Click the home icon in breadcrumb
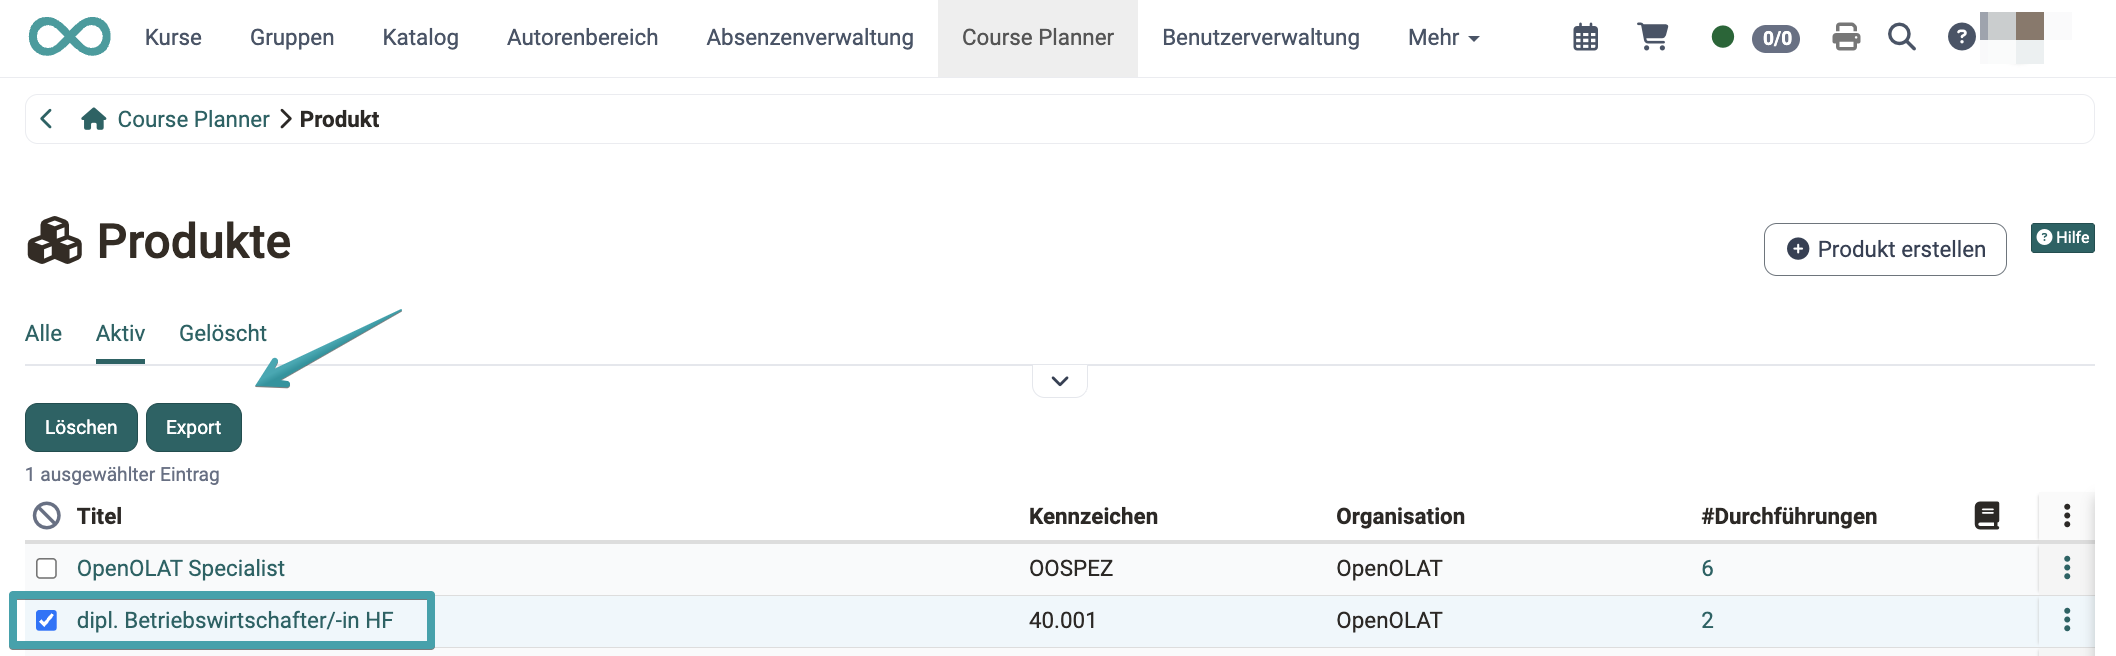 (94, 119)
